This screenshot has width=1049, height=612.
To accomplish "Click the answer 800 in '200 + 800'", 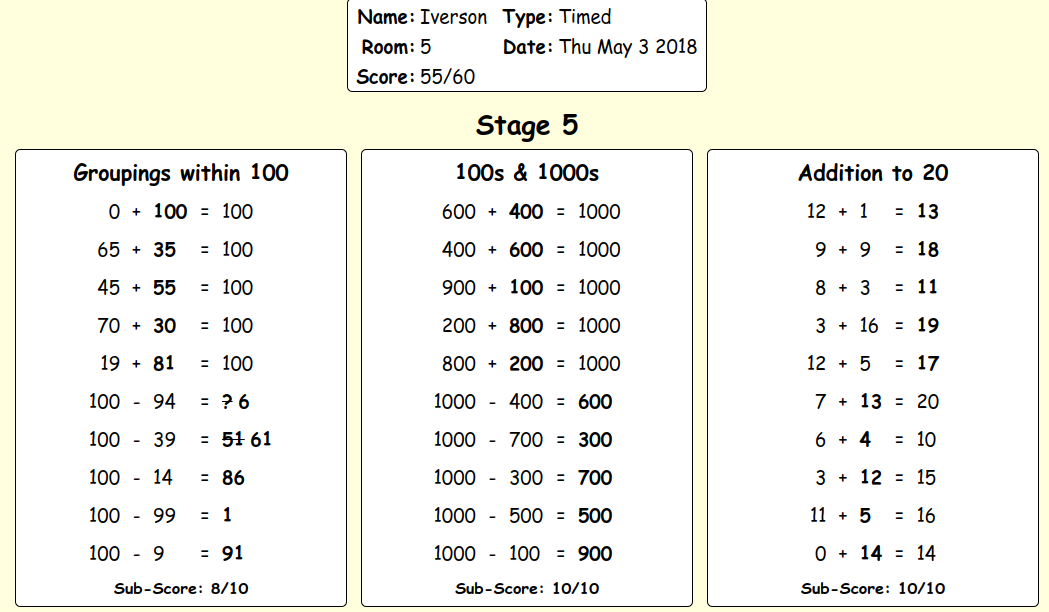I will coord(526,326).
